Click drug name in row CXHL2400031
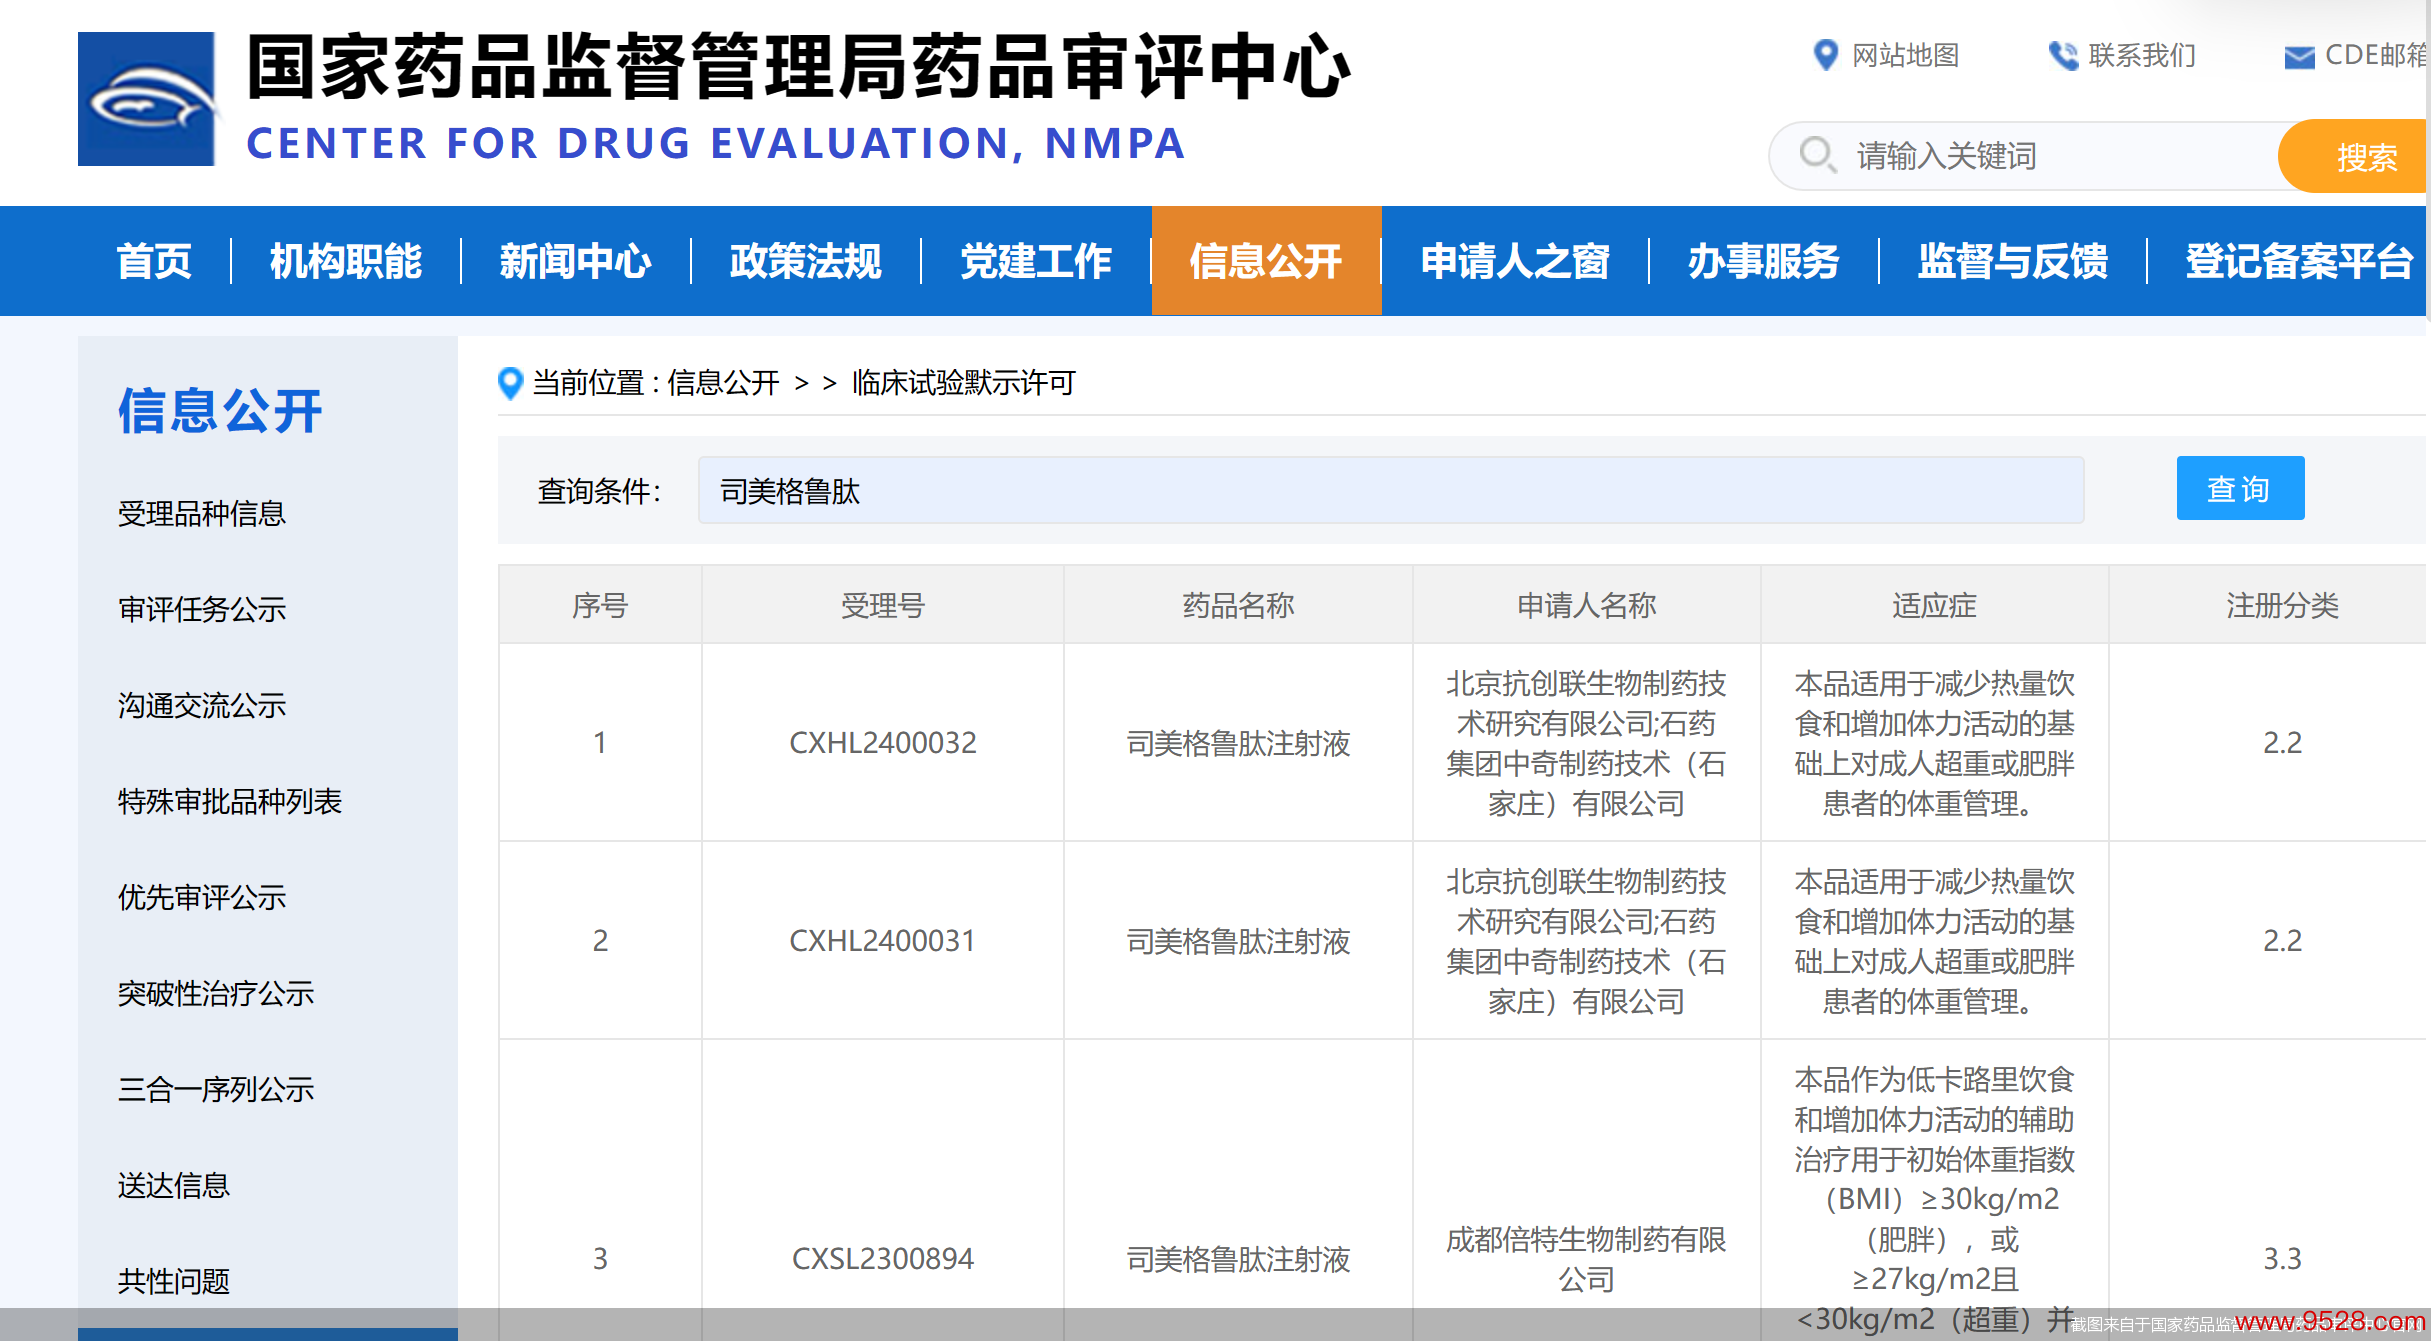The height and width of the screenshot is (1341, 2431). (x=1238, y=941)
